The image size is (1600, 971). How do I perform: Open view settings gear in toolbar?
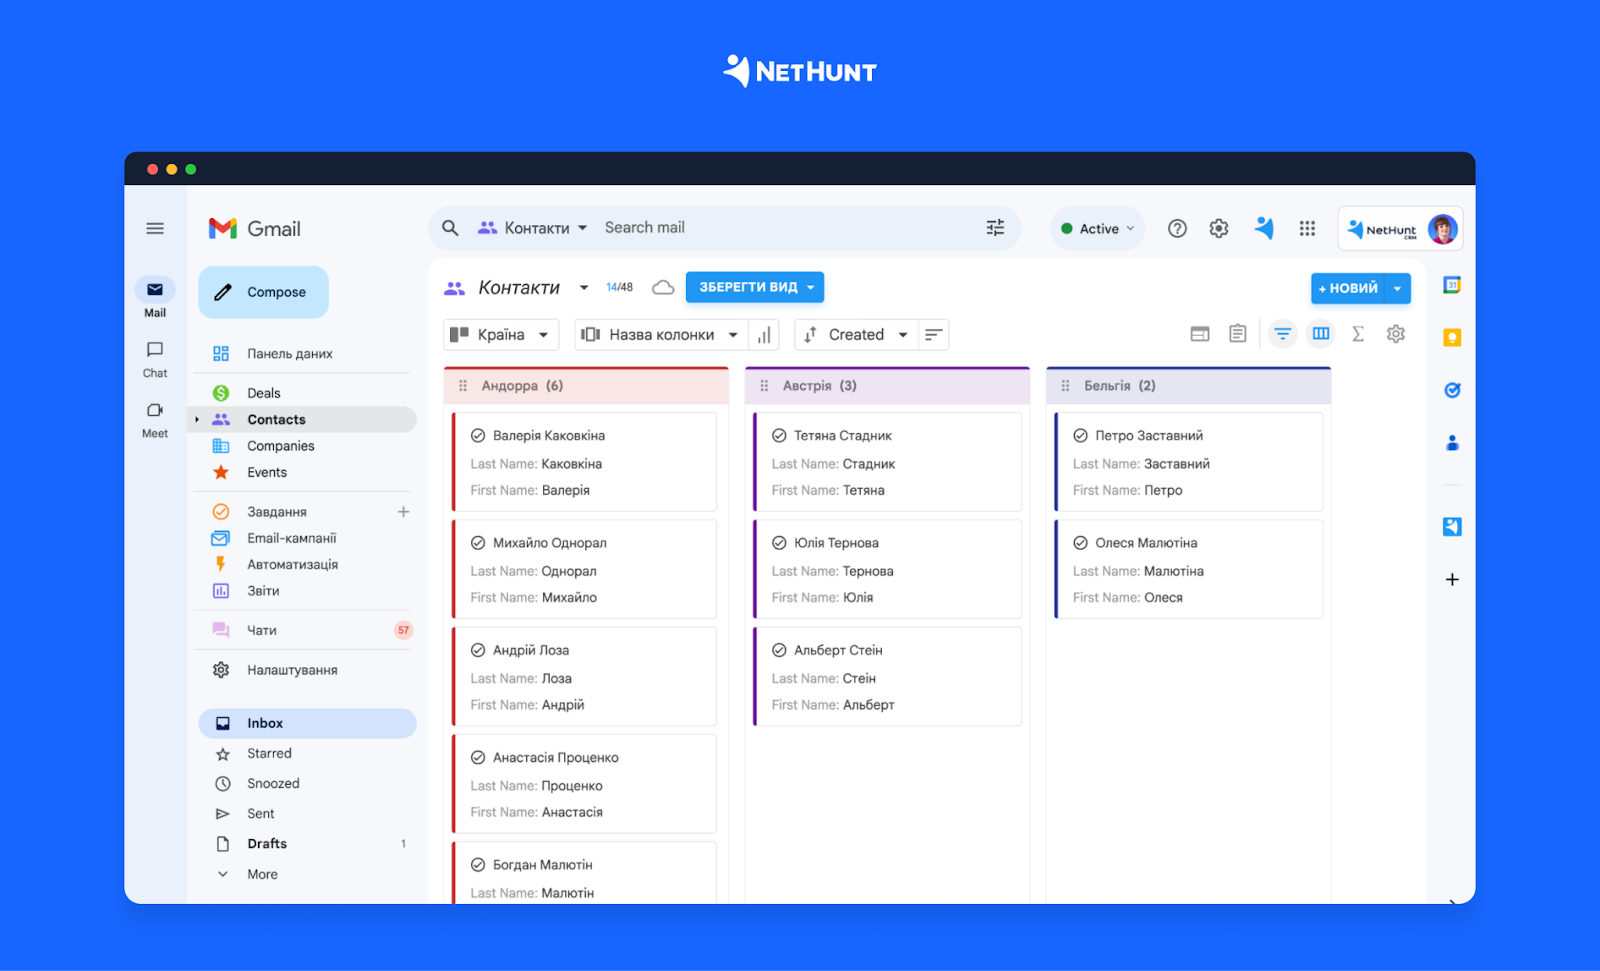pos(1396,334)
